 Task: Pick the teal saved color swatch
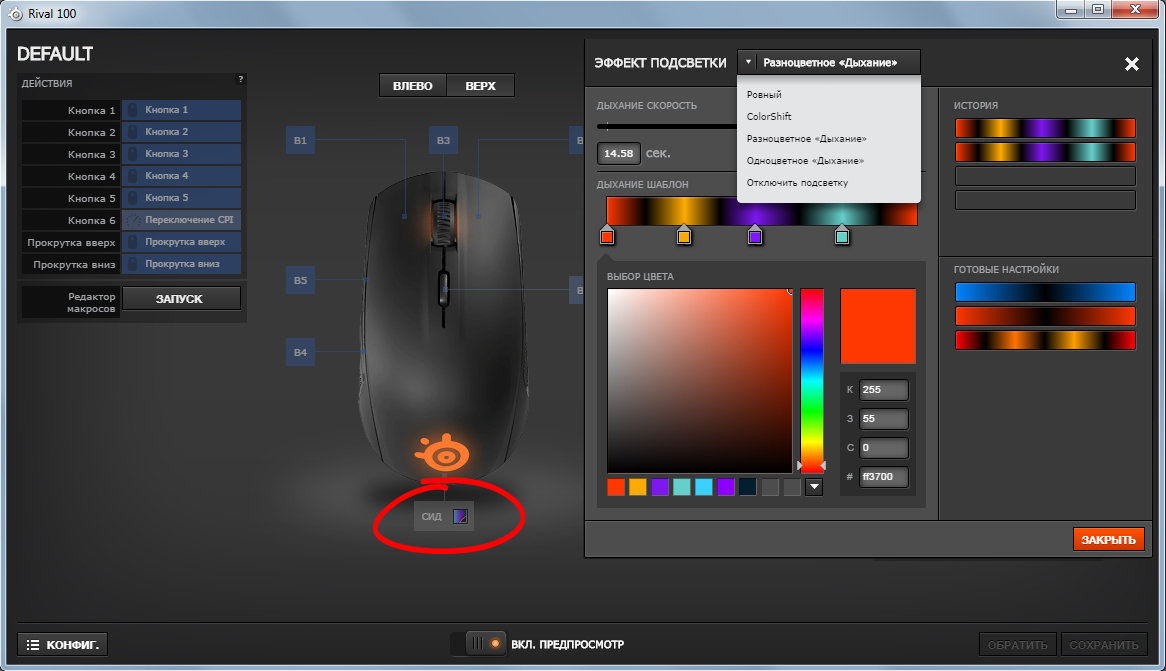tap(682, 487)
